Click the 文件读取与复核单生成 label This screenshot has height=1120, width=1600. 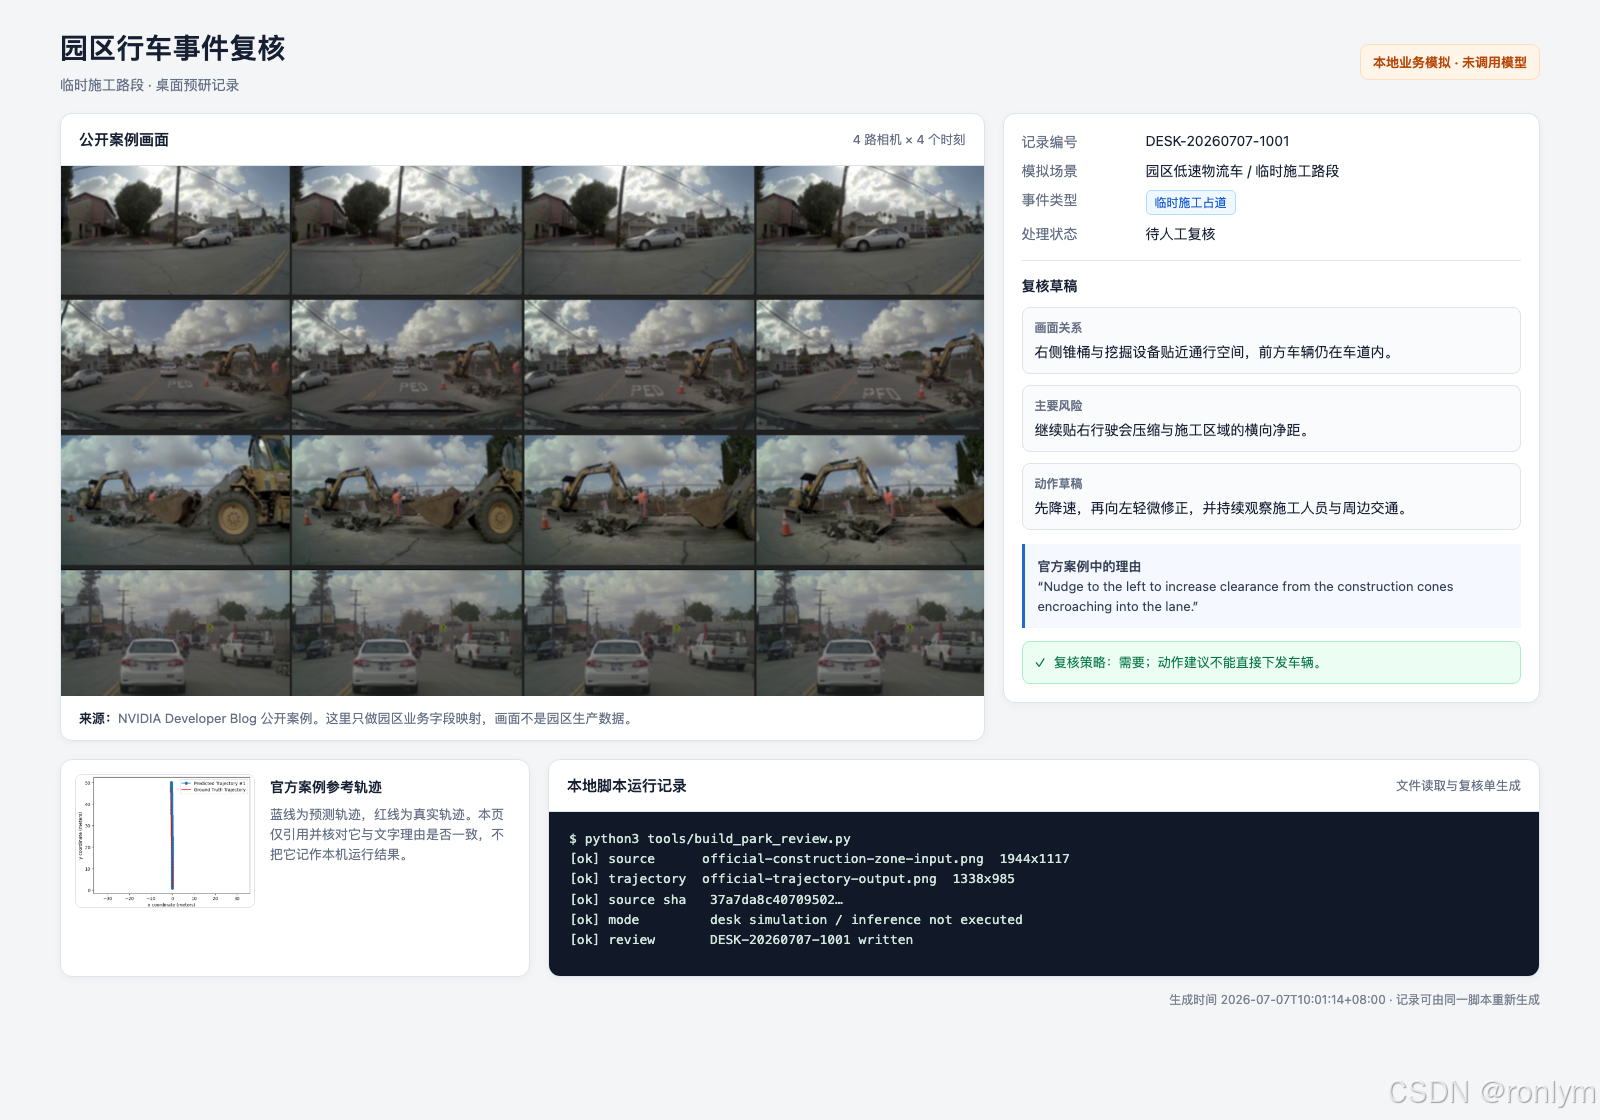(1458, 786)
